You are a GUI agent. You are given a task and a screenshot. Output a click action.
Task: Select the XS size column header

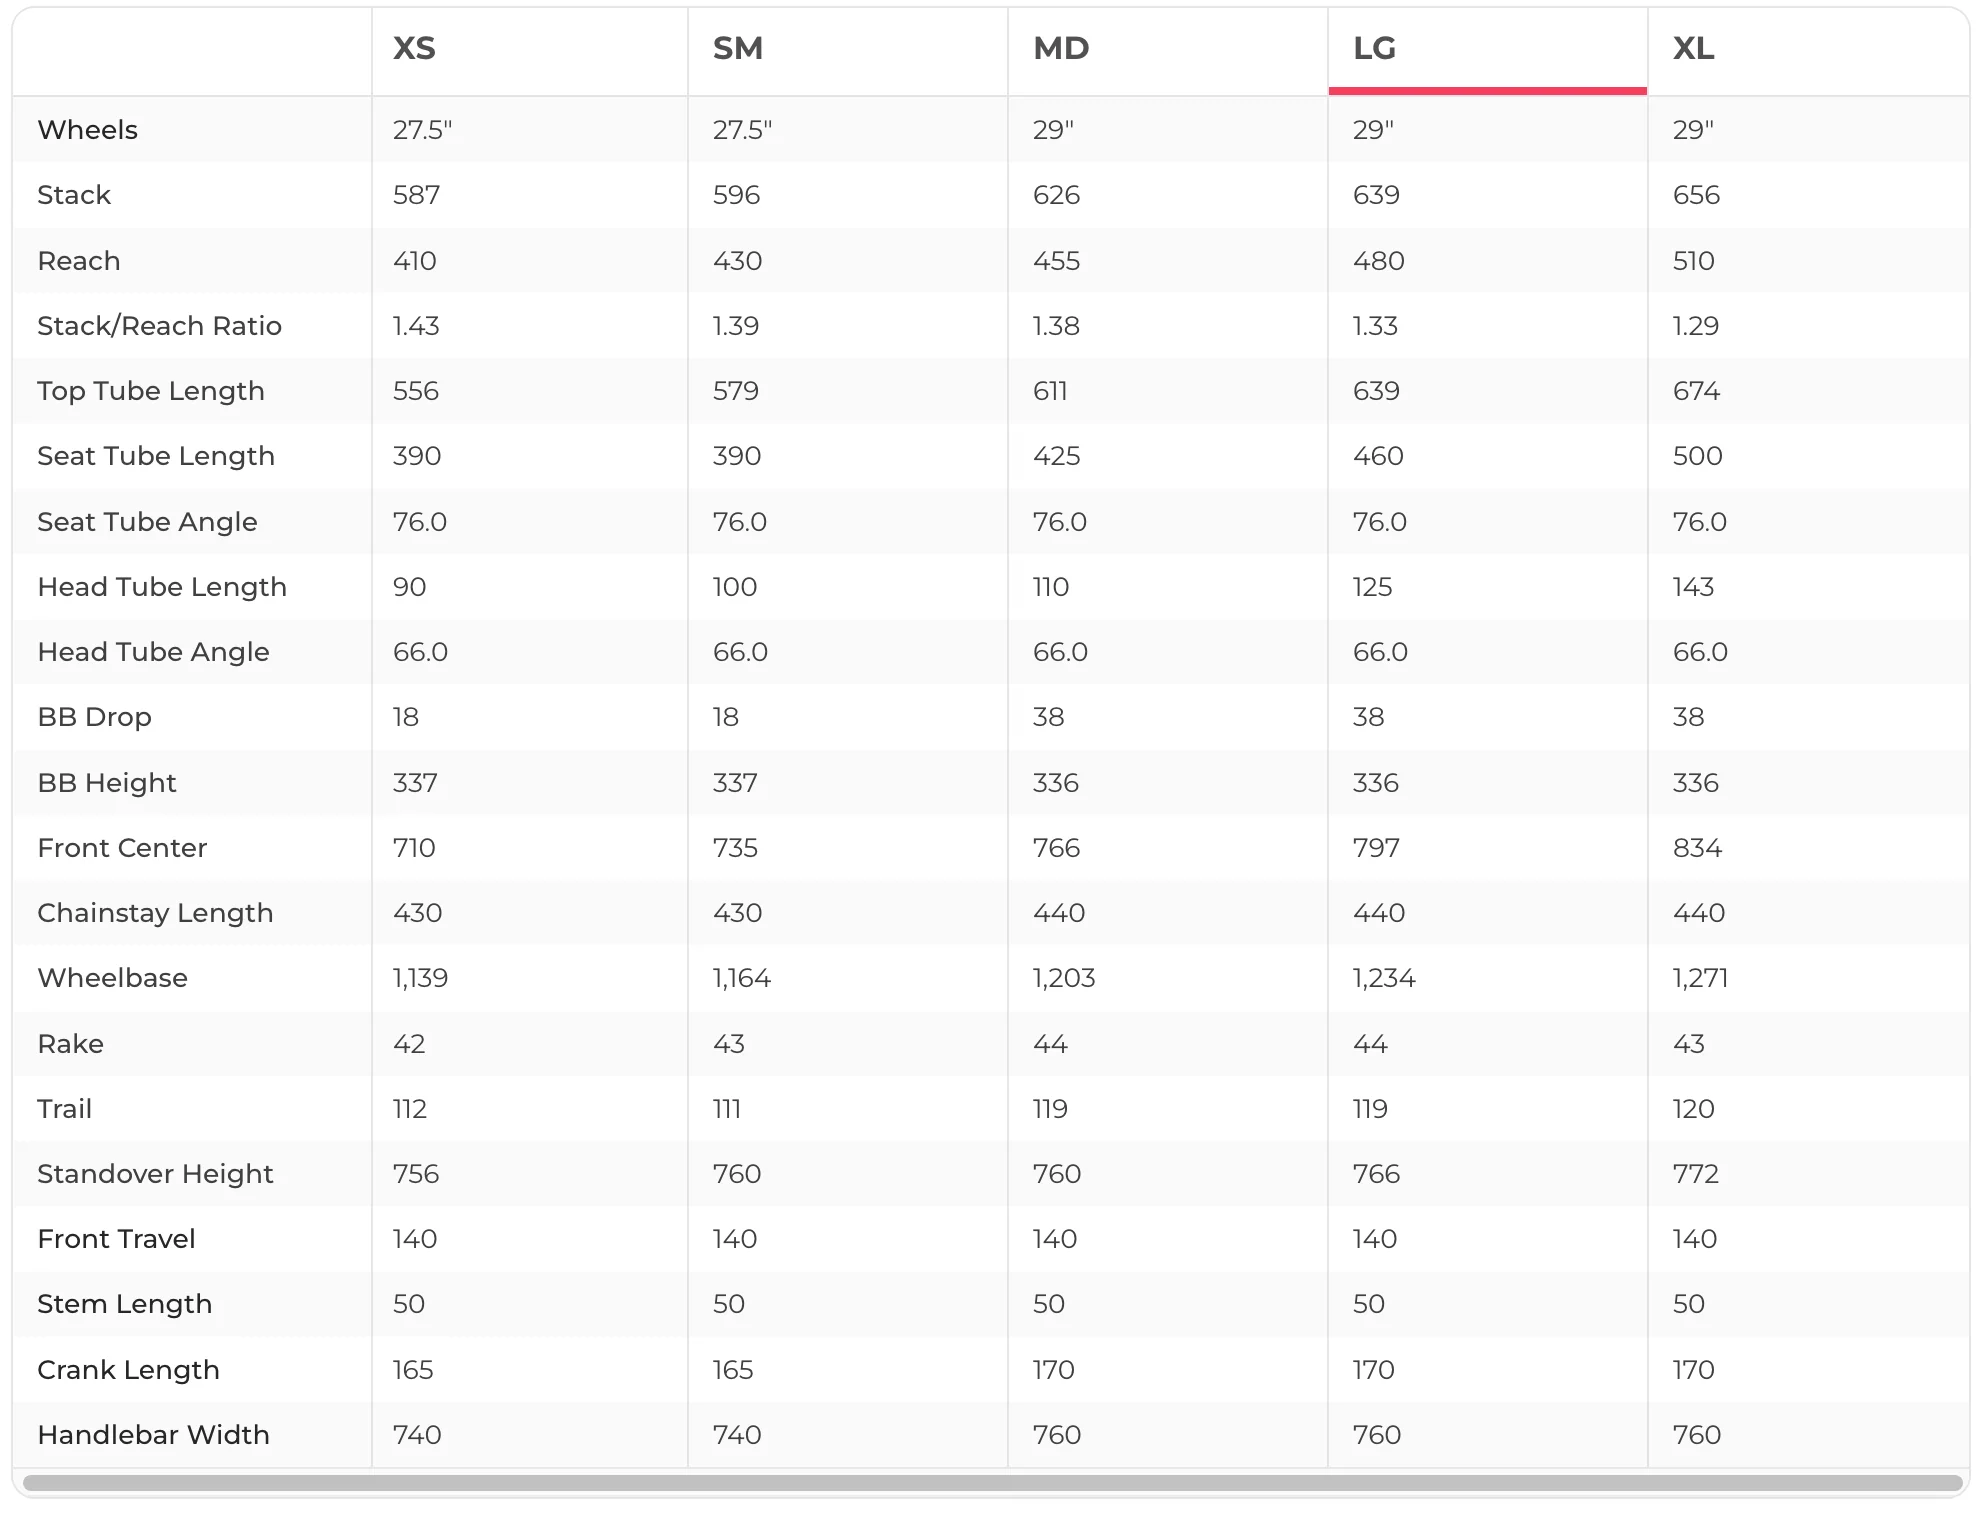tap(414, 48)
